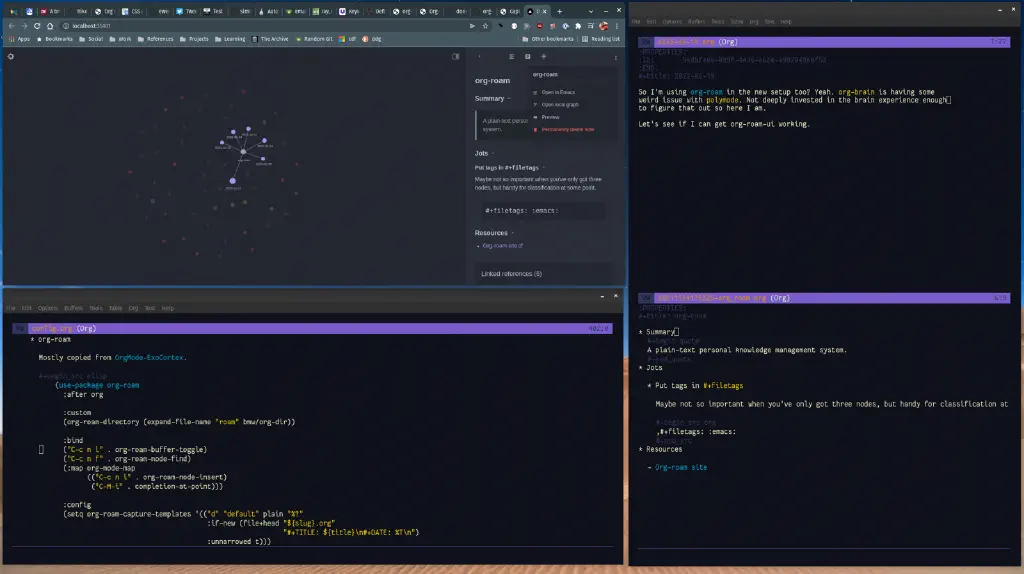This screenshot has width=1024, height=574.
Task: Switch to the Twitter browser tab
Action: (186, 11)
